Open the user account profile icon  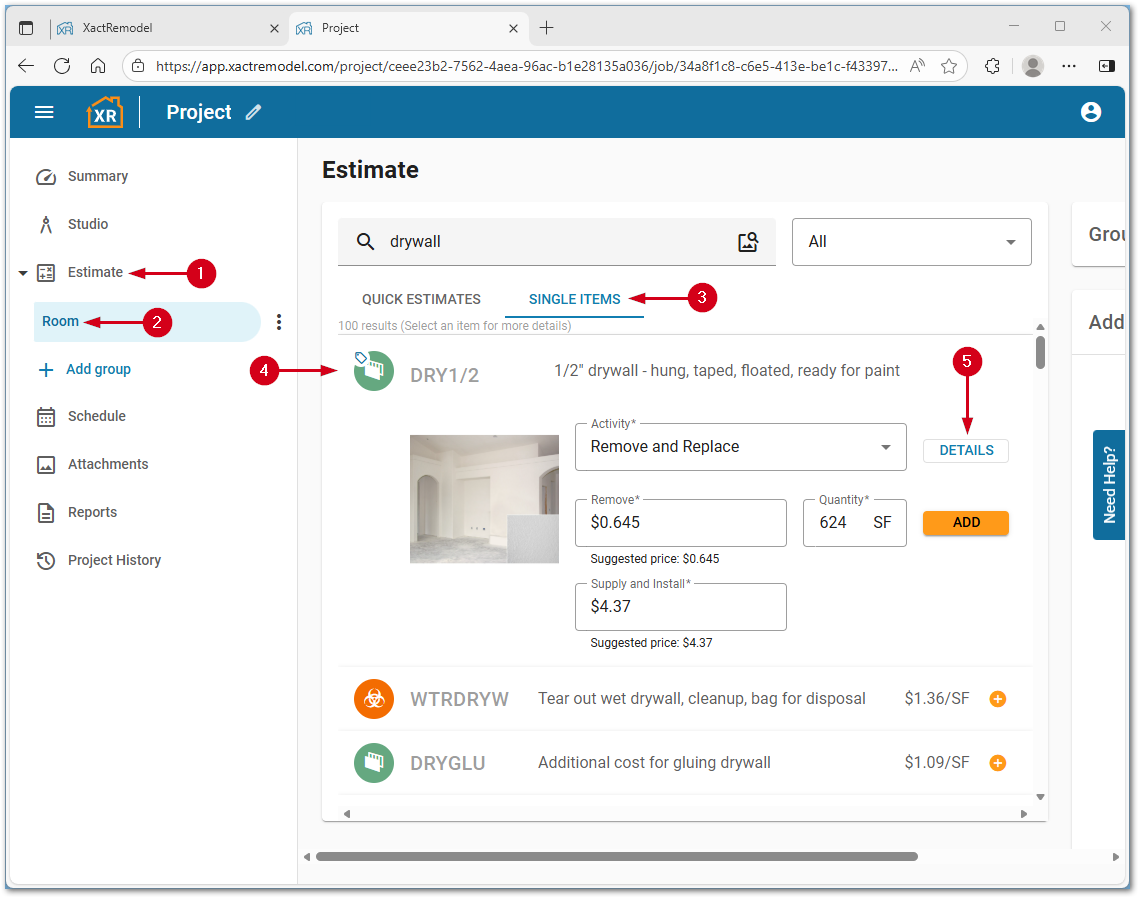[1091, 112]
